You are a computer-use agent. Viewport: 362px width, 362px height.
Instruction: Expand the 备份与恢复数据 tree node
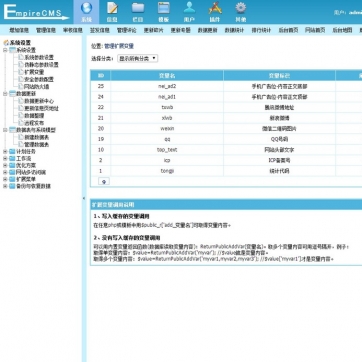pyautogui.click(x=5, y=186)
